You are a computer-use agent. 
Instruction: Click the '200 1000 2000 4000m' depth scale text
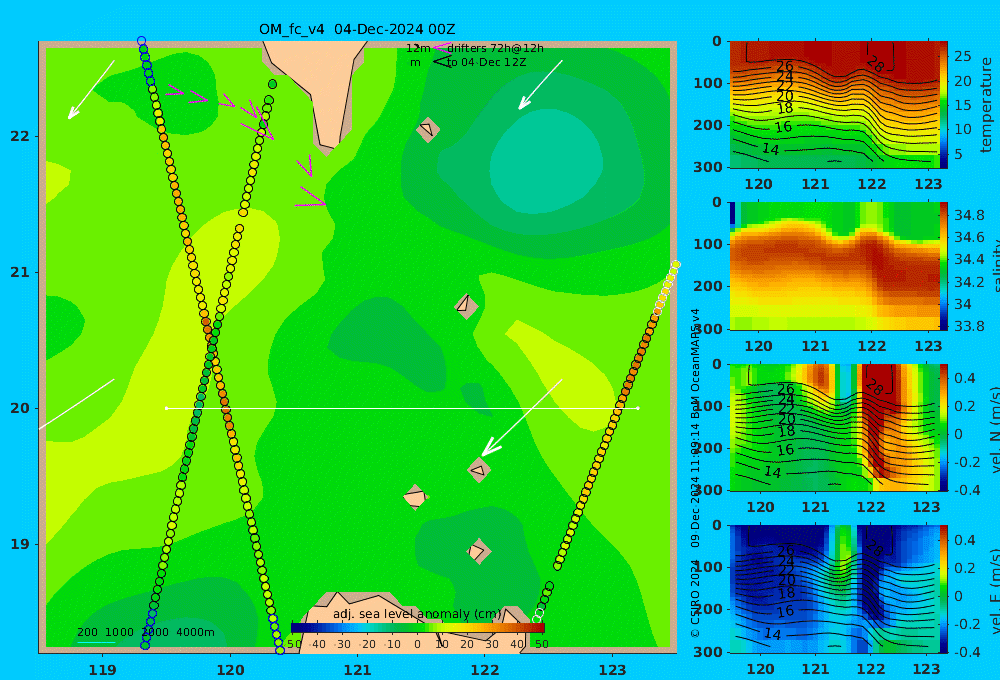146,632
